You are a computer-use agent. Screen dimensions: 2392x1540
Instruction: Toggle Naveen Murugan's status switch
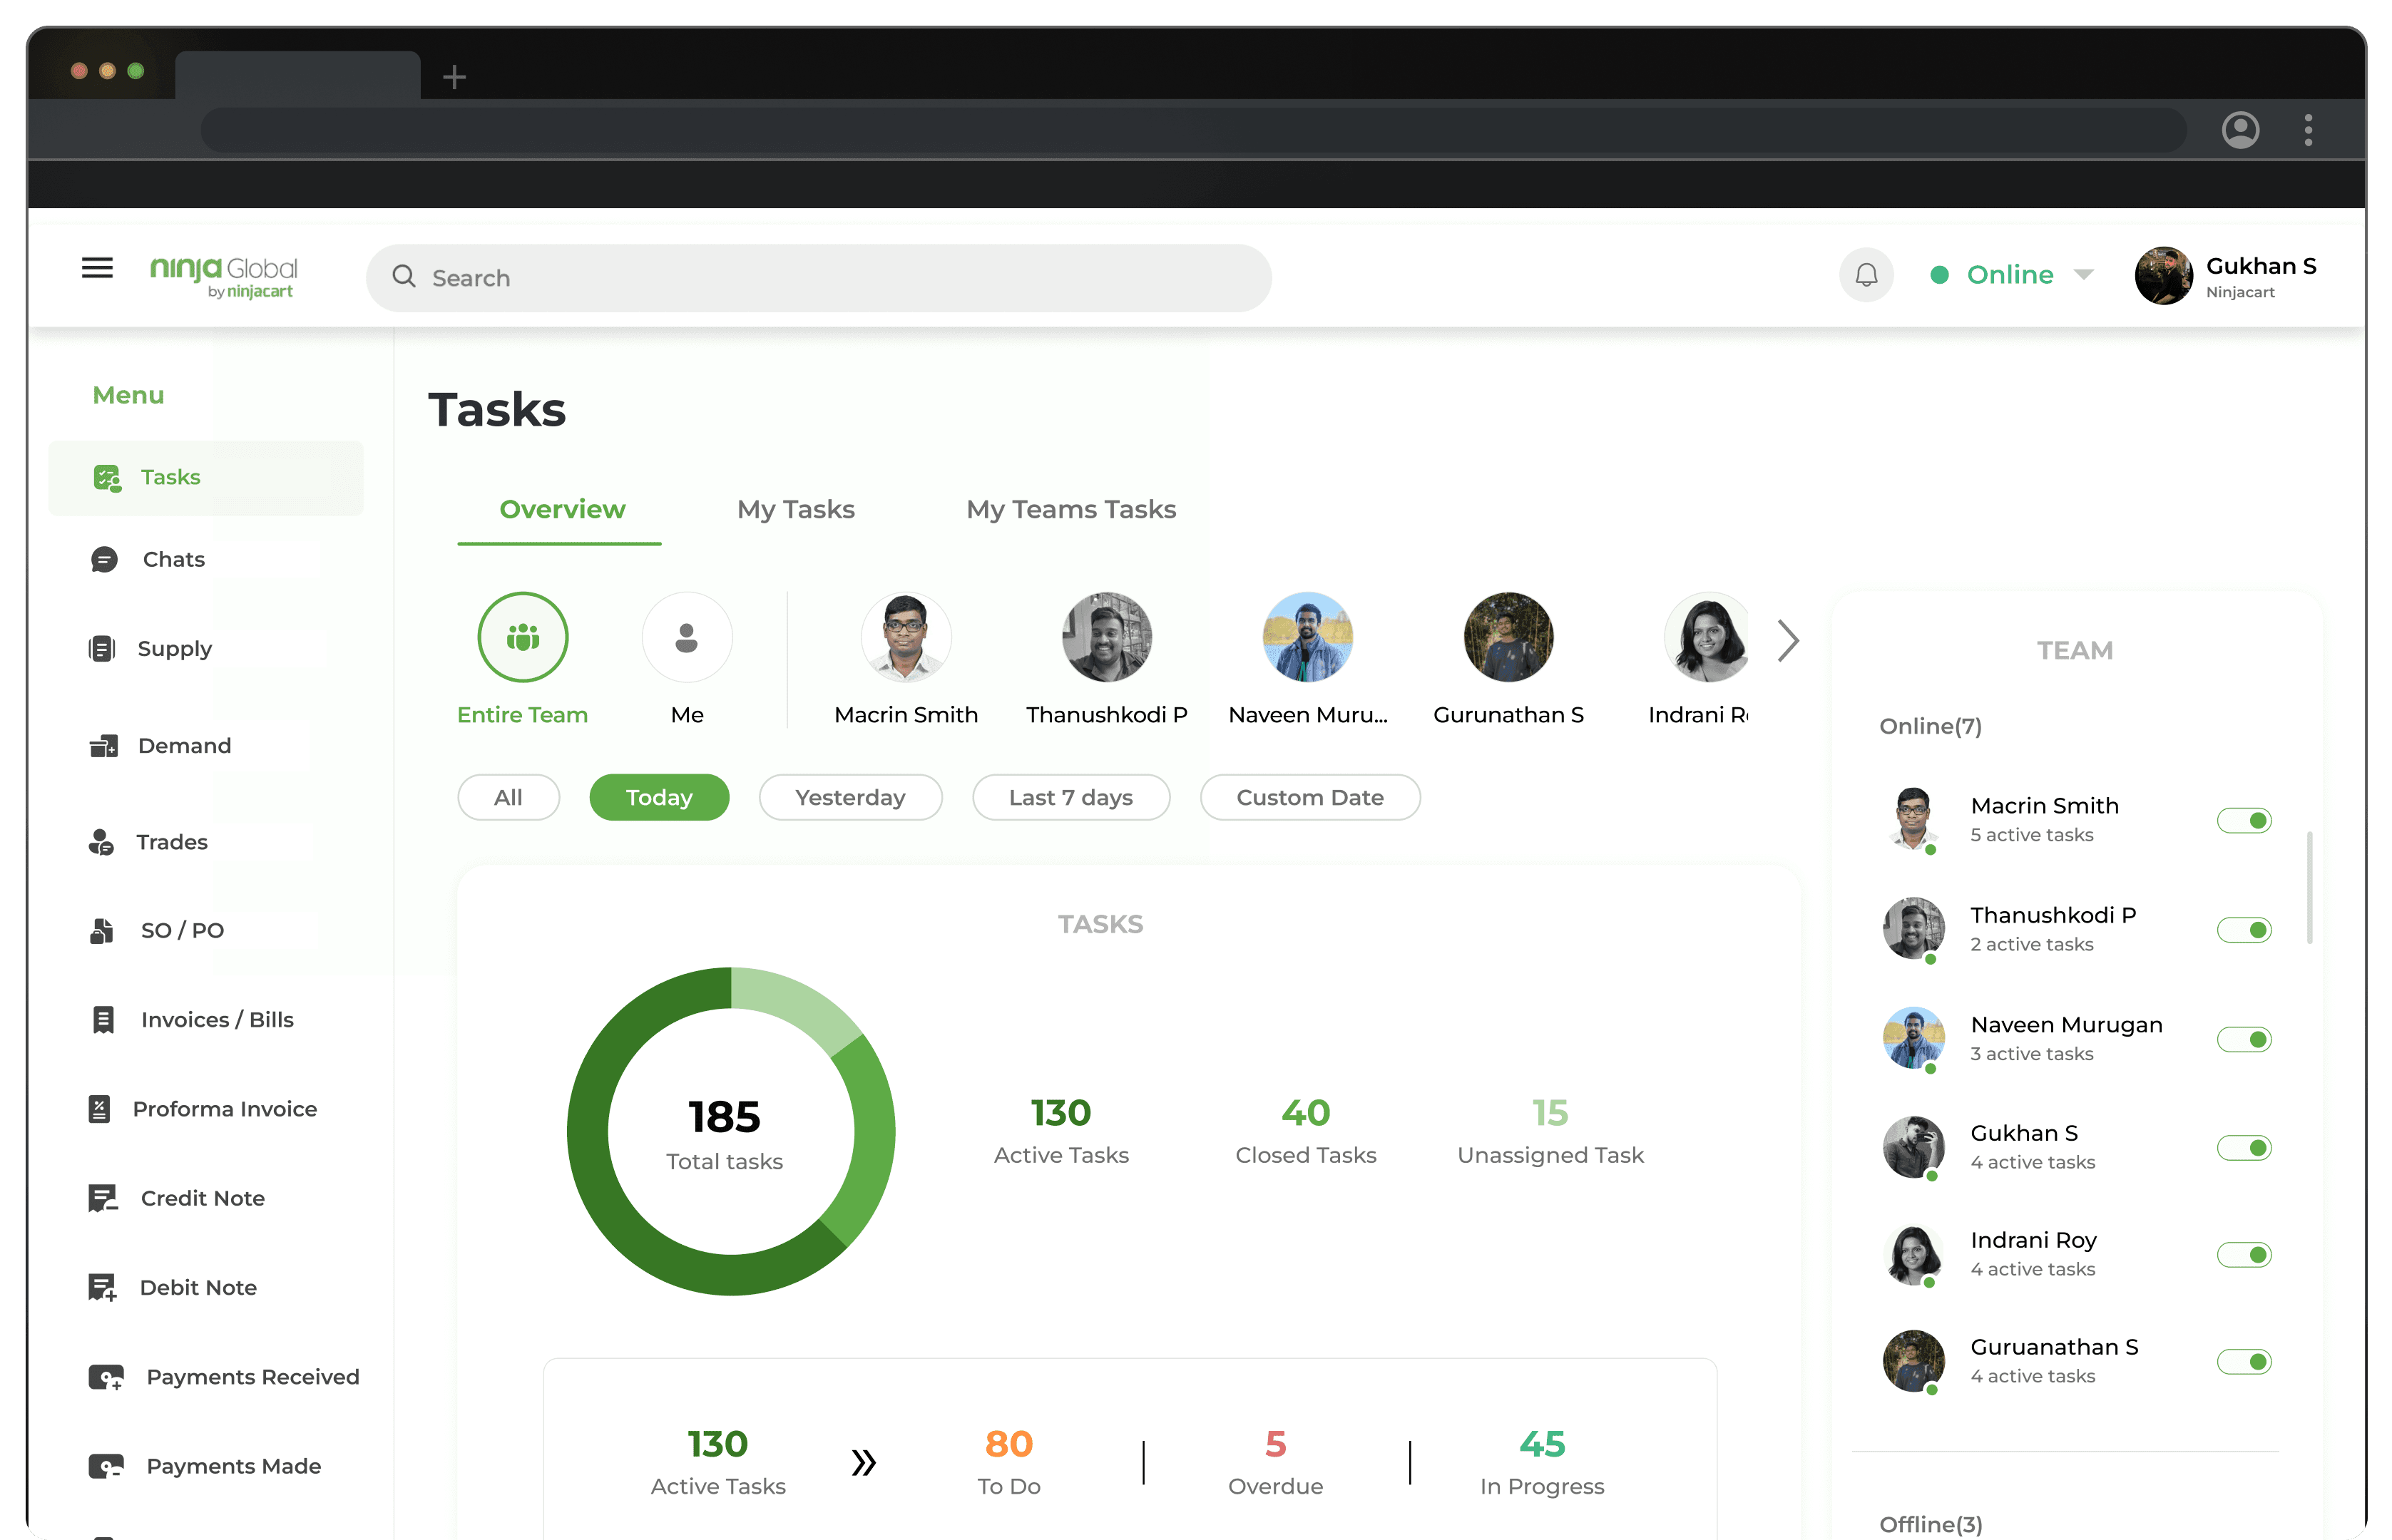coord(2244,1040)
